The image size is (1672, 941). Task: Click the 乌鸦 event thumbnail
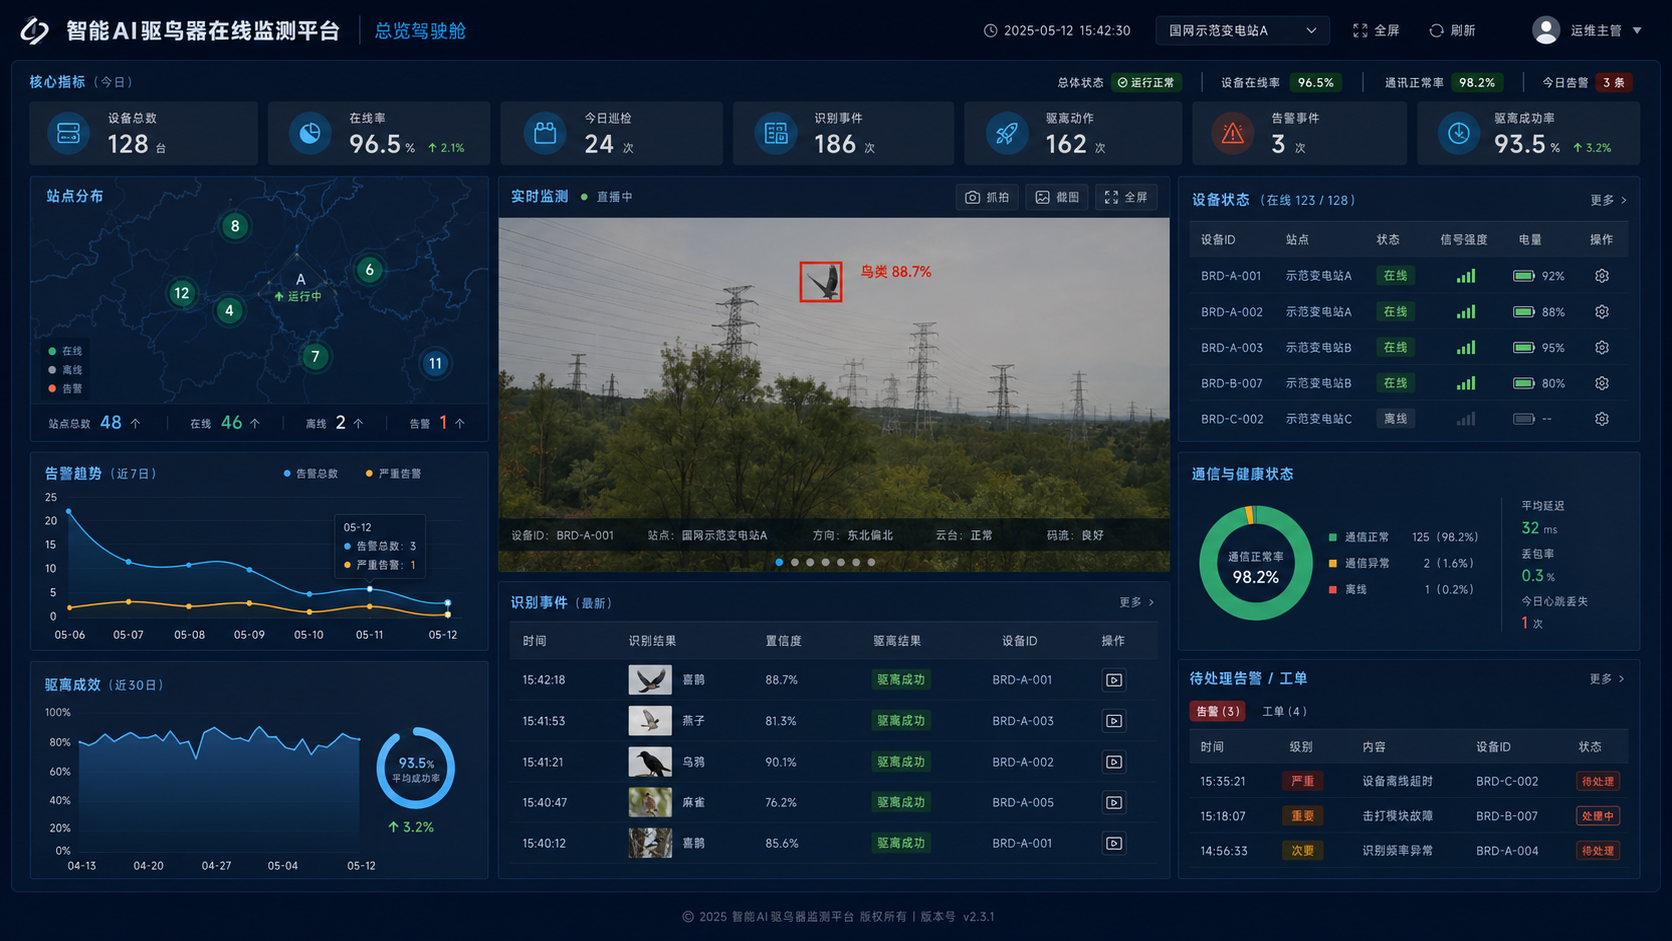650,762
